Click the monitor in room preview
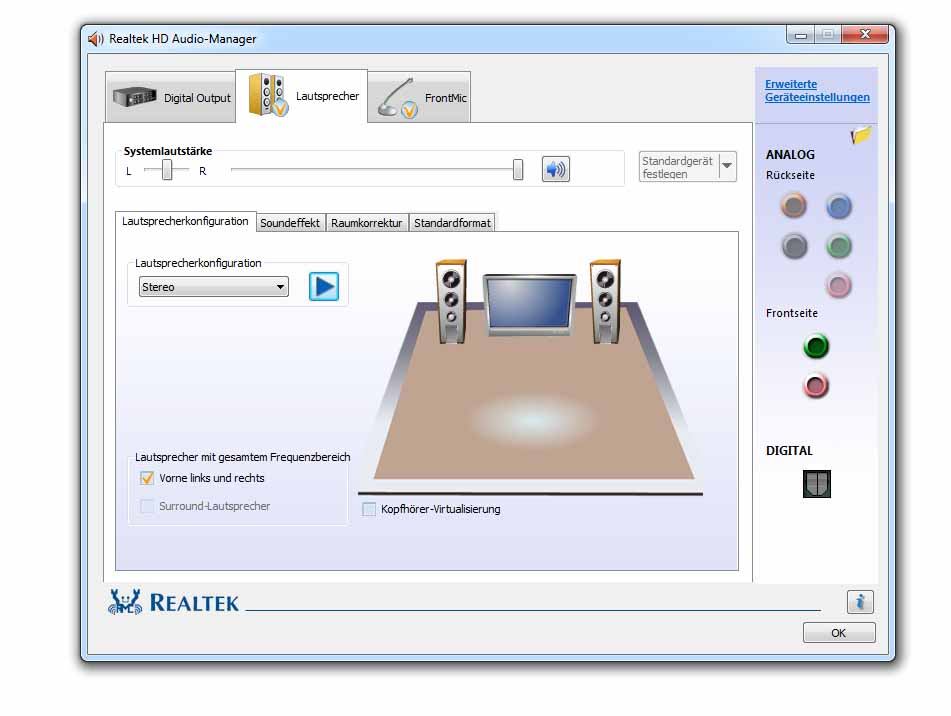This screenshot has height=716, width=951. tap(529, 305)
